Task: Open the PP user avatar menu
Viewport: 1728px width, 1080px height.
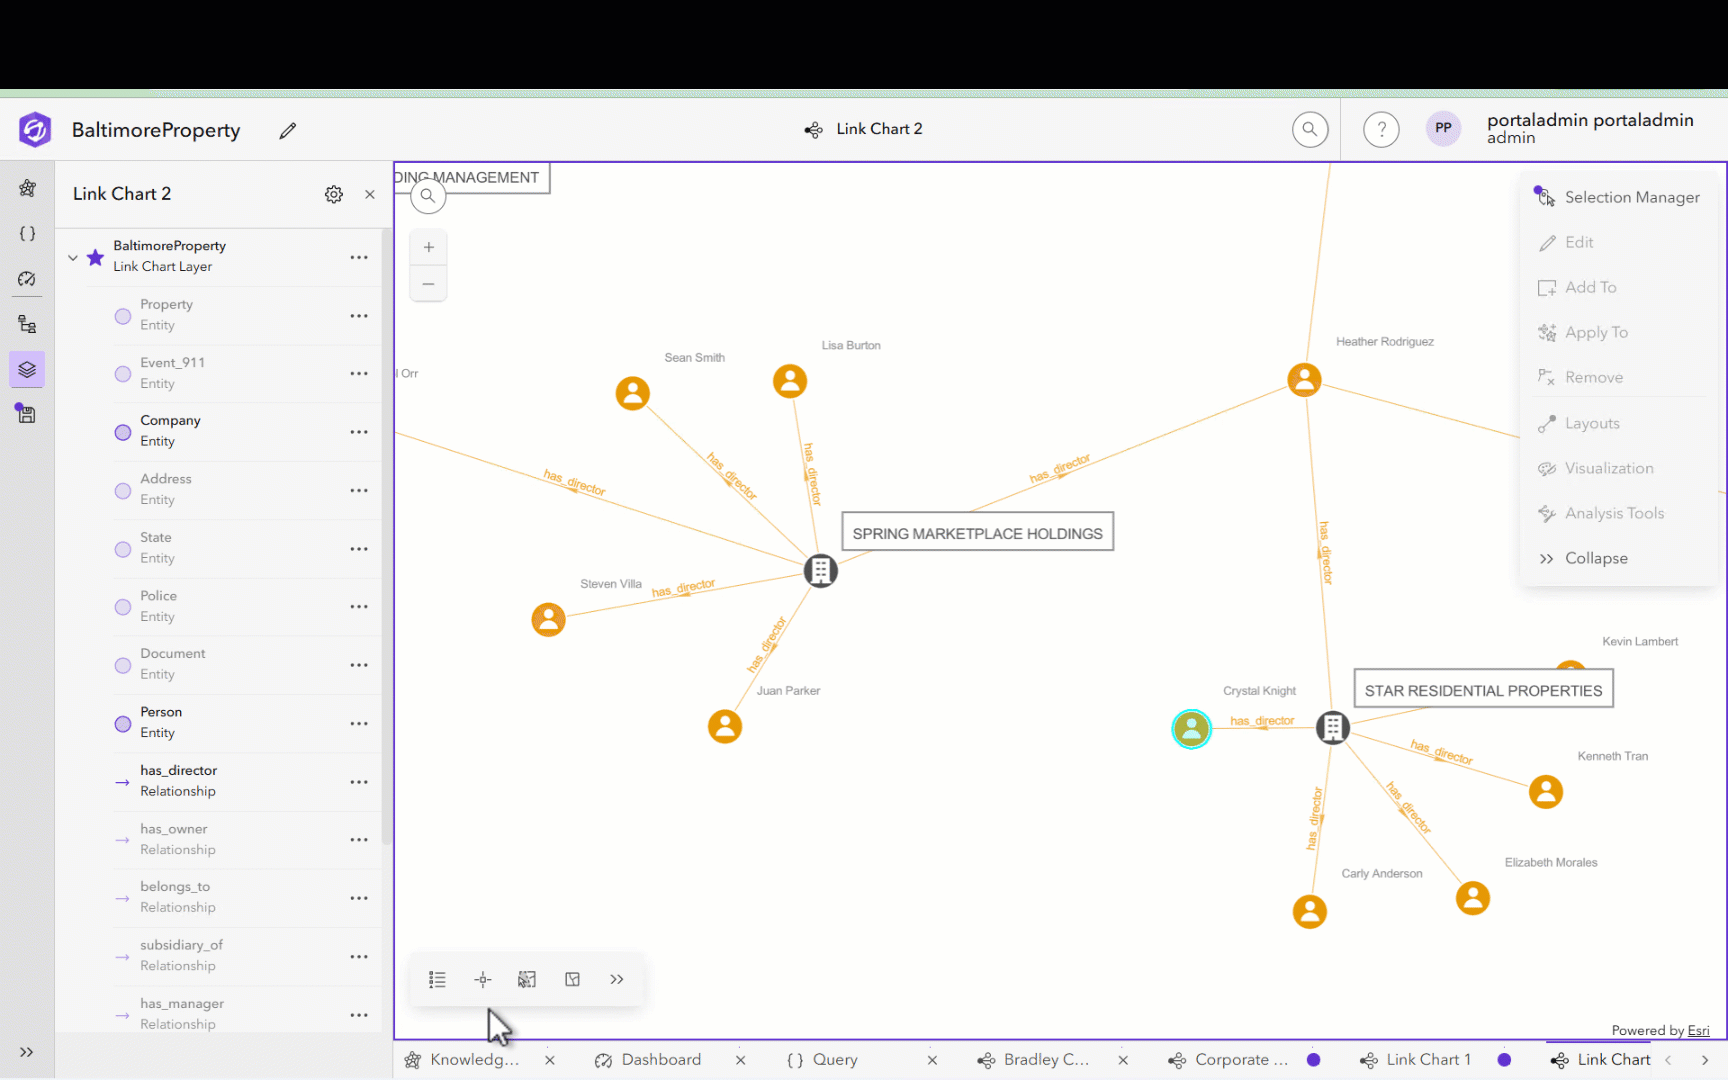Action: point(1443,129)
